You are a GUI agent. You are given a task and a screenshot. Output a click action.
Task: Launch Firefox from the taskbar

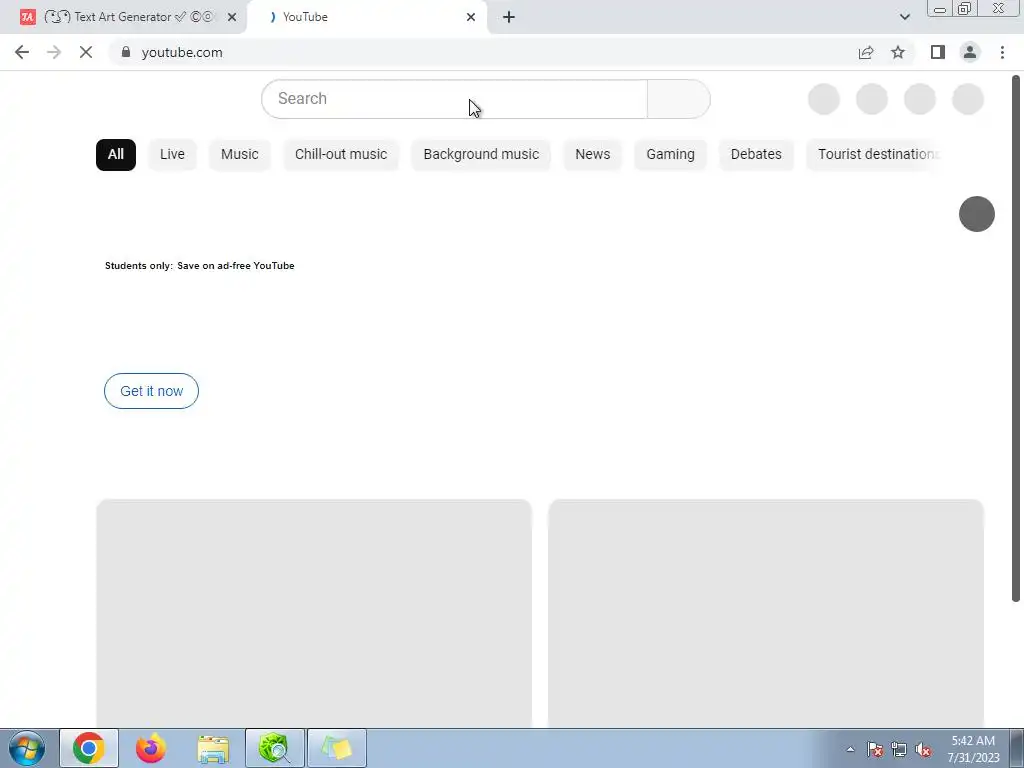(151, 748)
